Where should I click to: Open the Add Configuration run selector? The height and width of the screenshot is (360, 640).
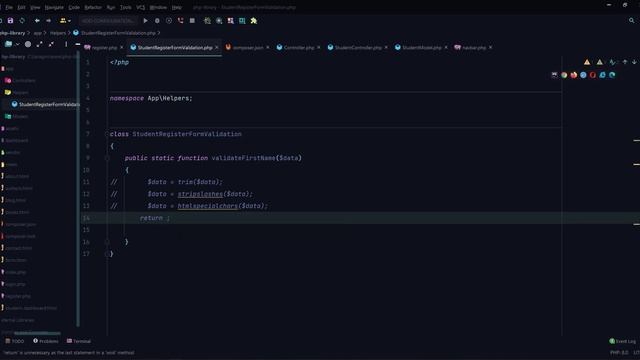[x=108, y=20]
